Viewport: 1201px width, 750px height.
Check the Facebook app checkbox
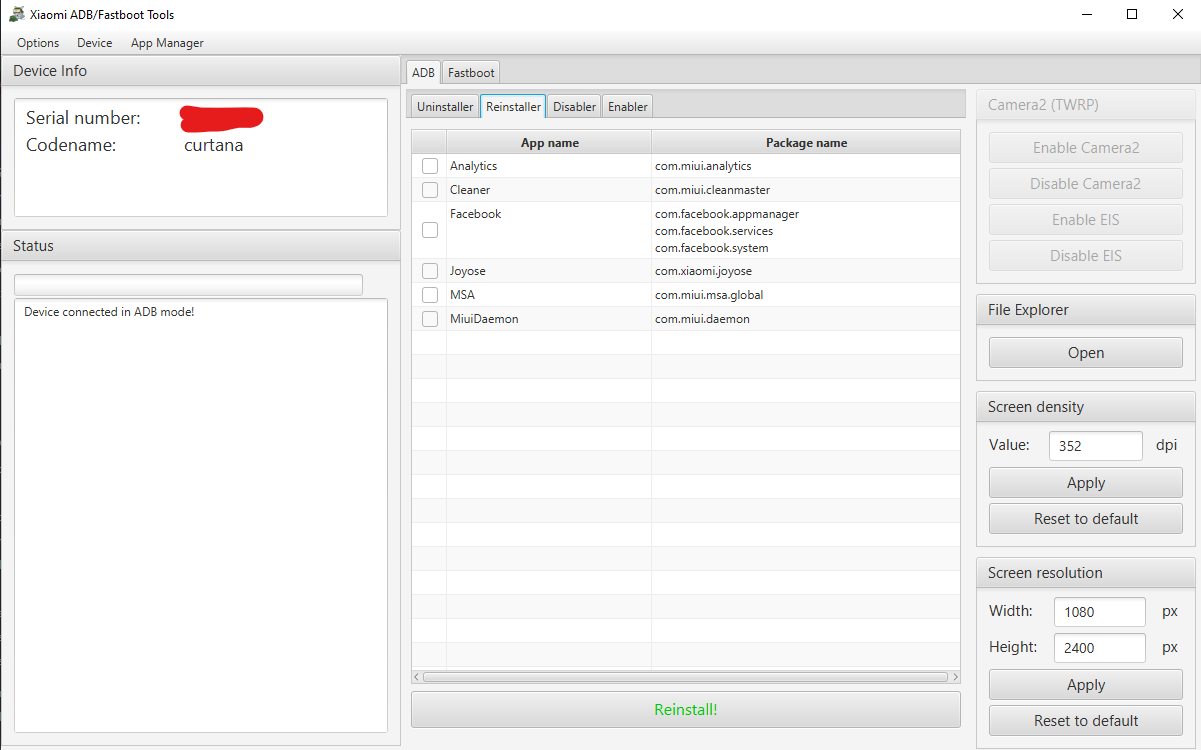click(430, 230)
